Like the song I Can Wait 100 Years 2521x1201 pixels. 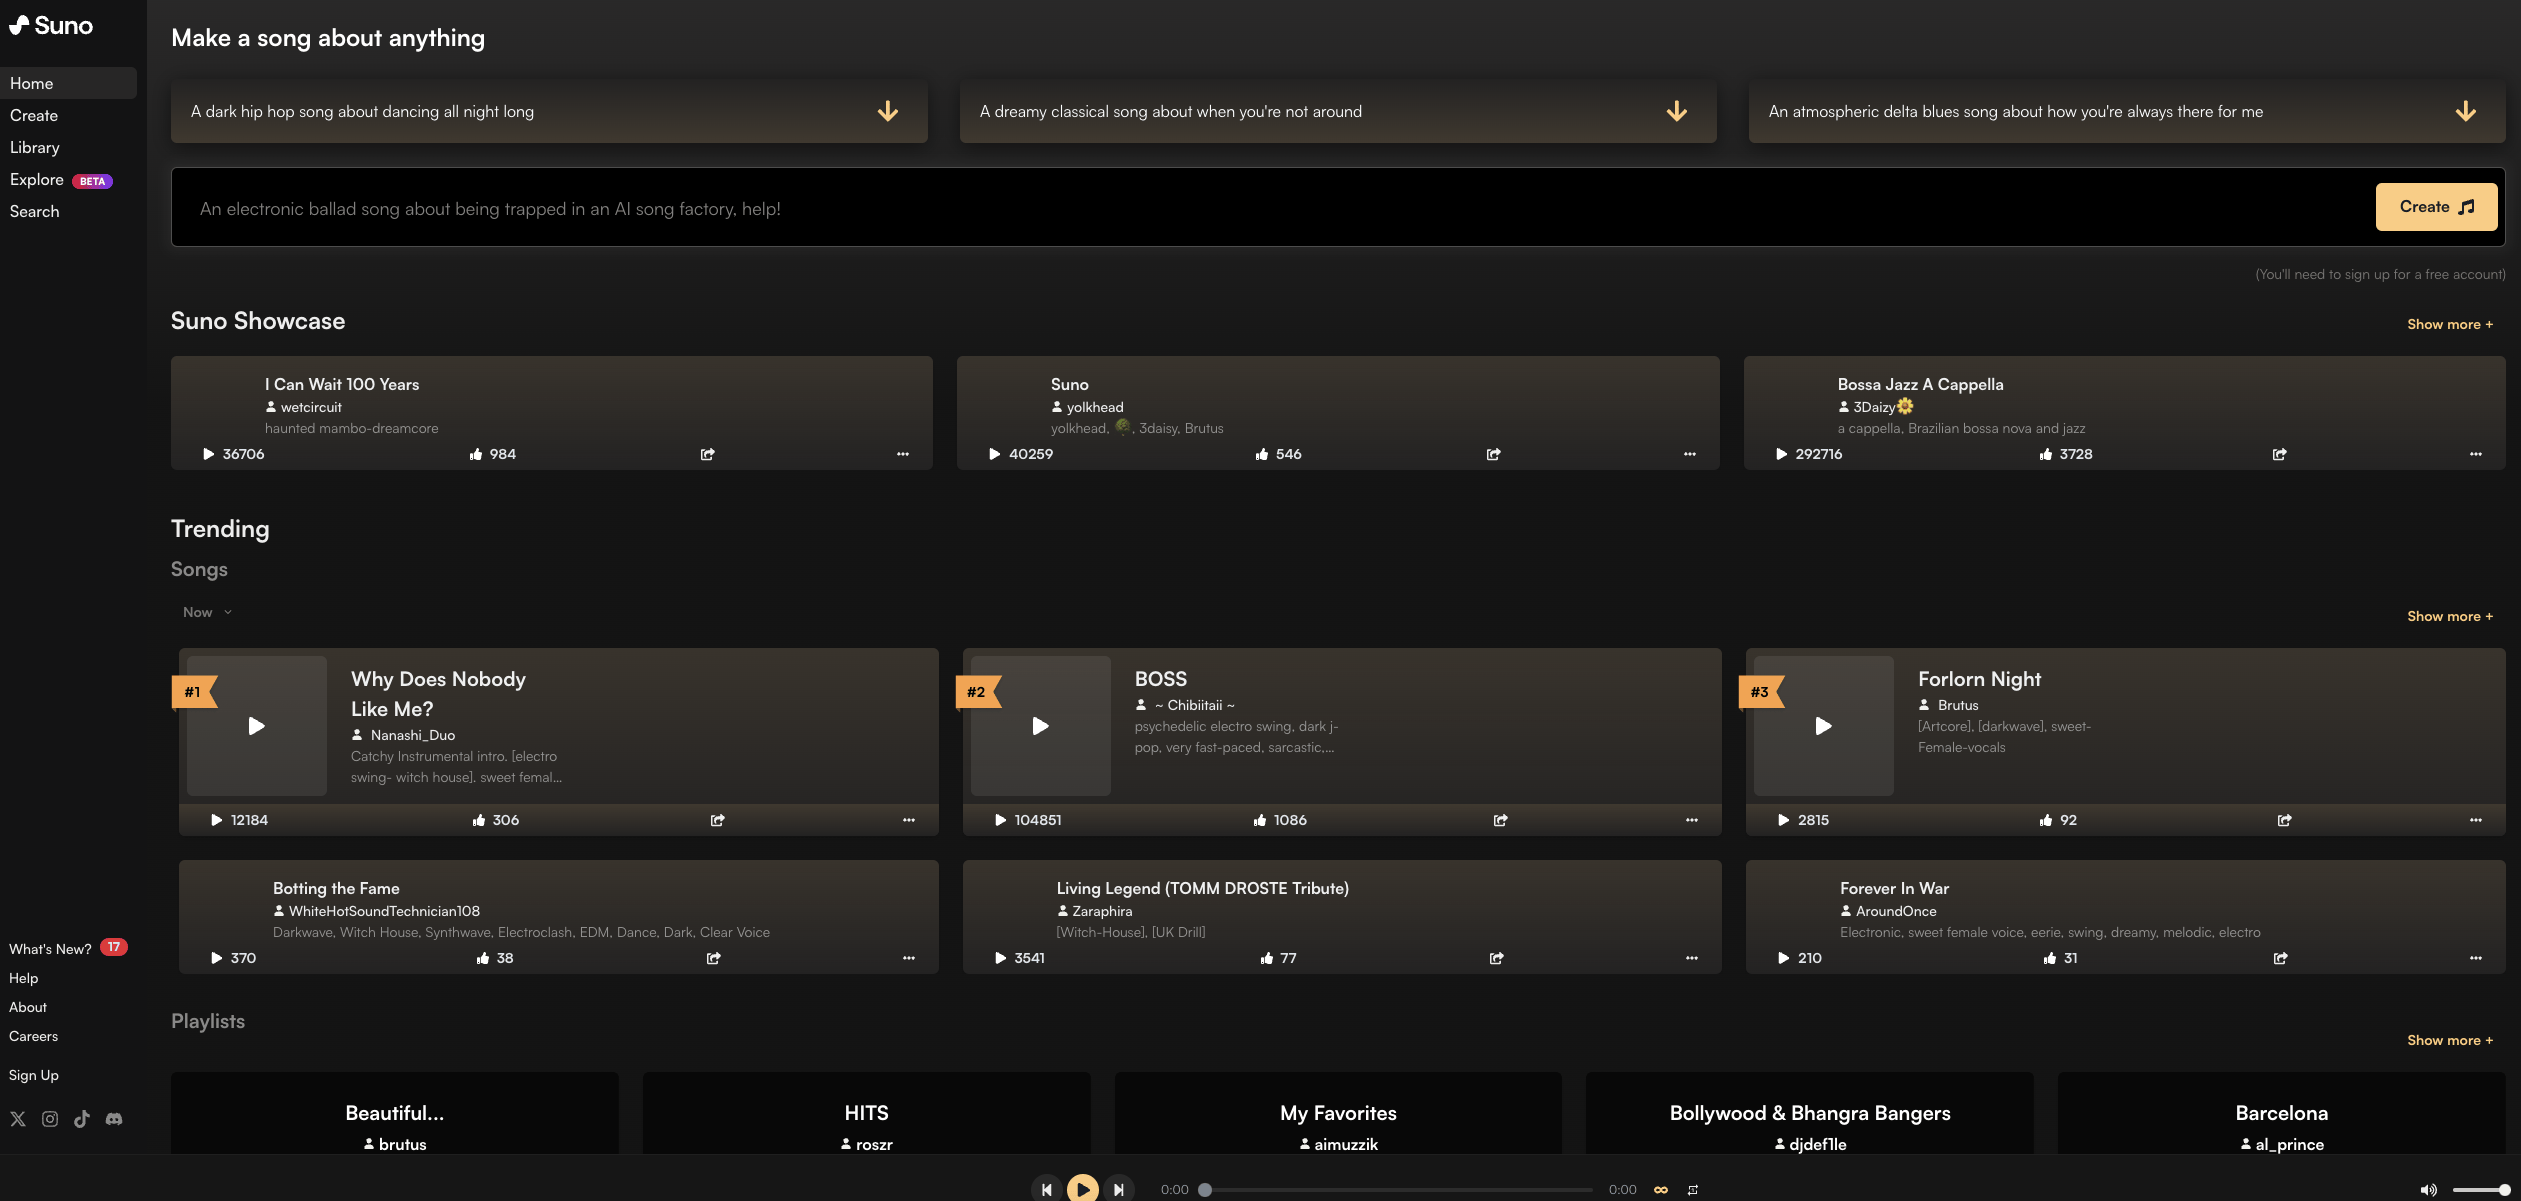(x=476, y=454)
